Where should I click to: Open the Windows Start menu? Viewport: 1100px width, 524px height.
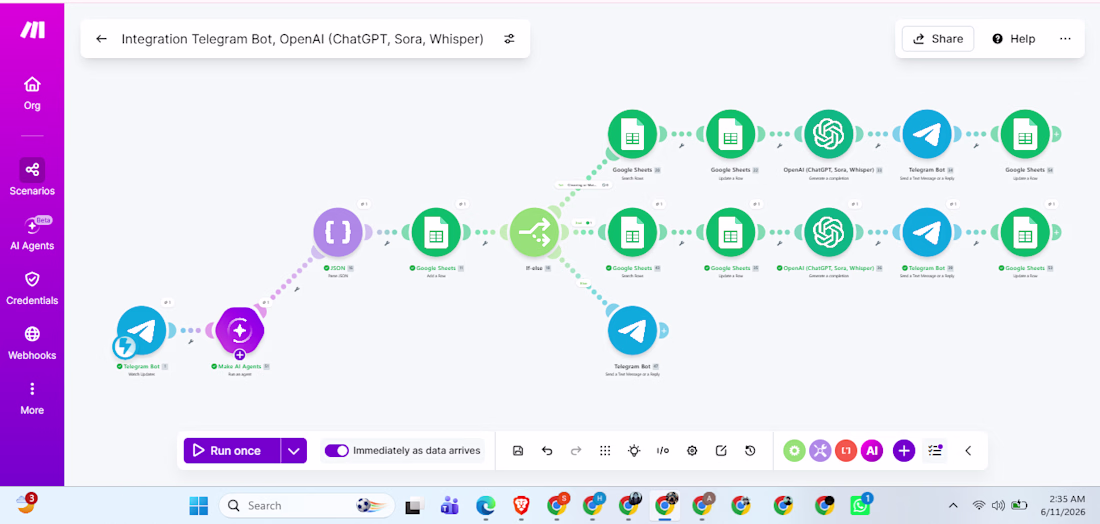199,505
